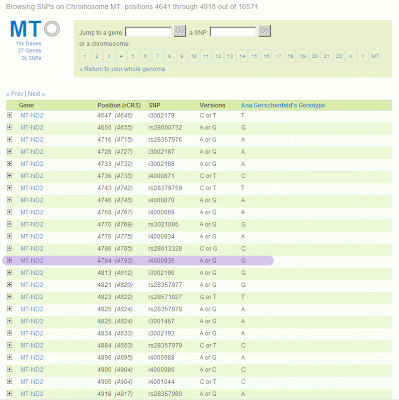Expand the i4001044 row plus icon

9,381
